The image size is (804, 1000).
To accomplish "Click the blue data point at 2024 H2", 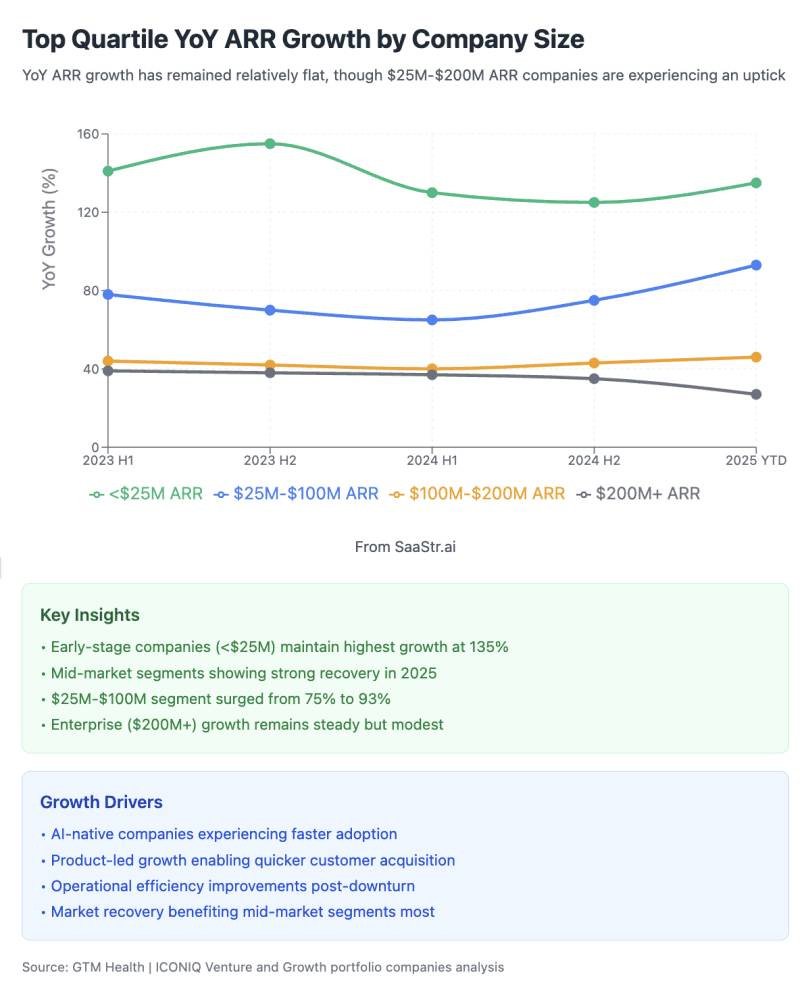I will (594, 300).
